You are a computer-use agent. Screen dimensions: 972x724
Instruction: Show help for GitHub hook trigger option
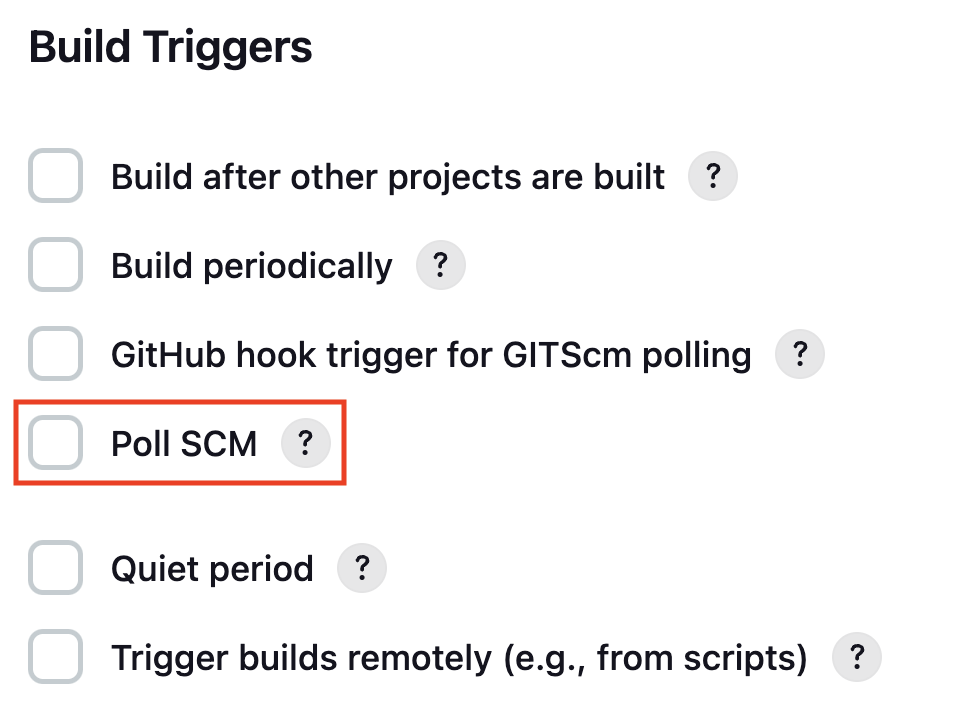point(800,354)
